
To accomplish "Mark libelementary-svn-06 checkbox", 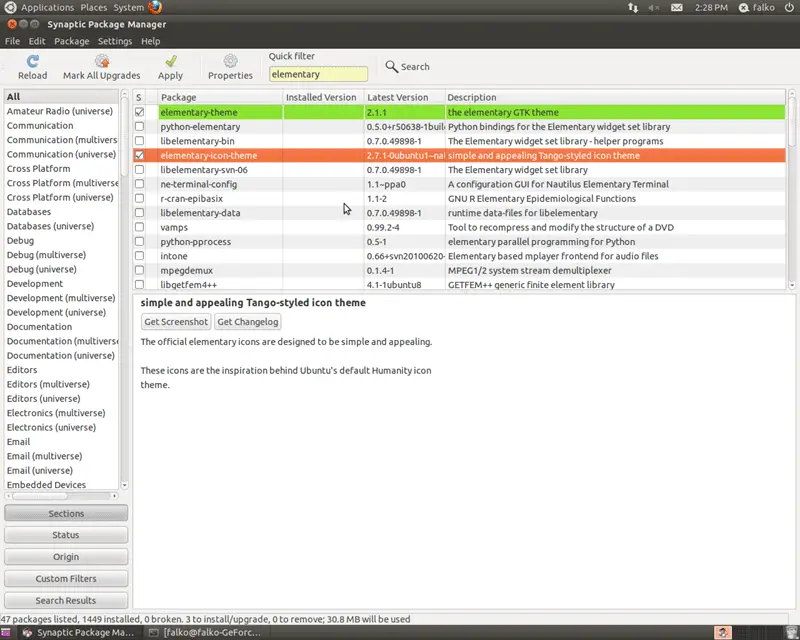I will click(x=139, y=169).
